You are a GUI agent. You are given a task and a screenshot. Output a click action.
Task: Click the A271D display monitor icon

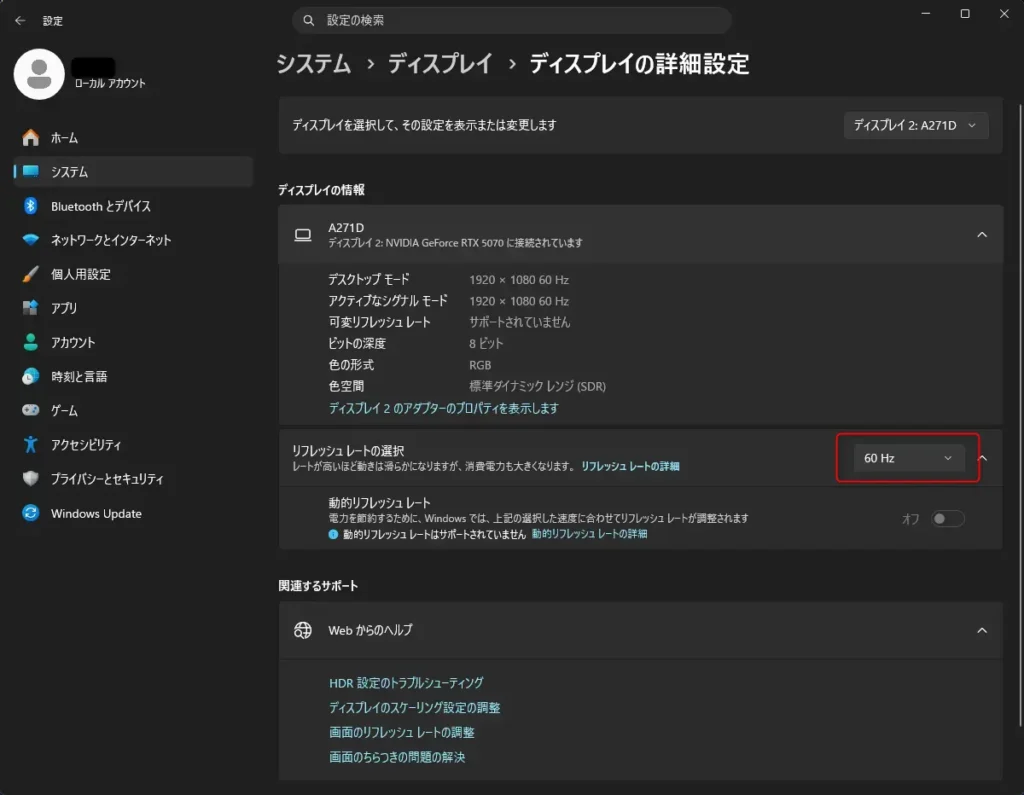click(x=302, y=235)
